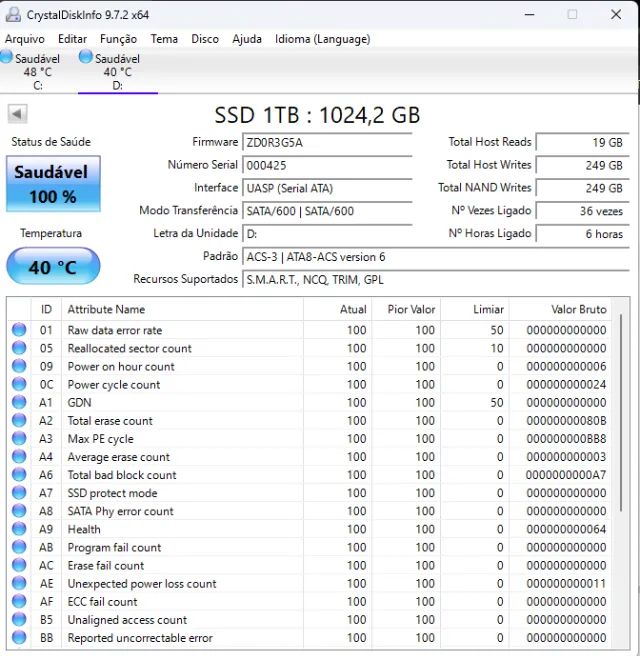Click the Número Serial field 000425
The width and height of the screenshot is (640, 656).
tap(327, 165)
